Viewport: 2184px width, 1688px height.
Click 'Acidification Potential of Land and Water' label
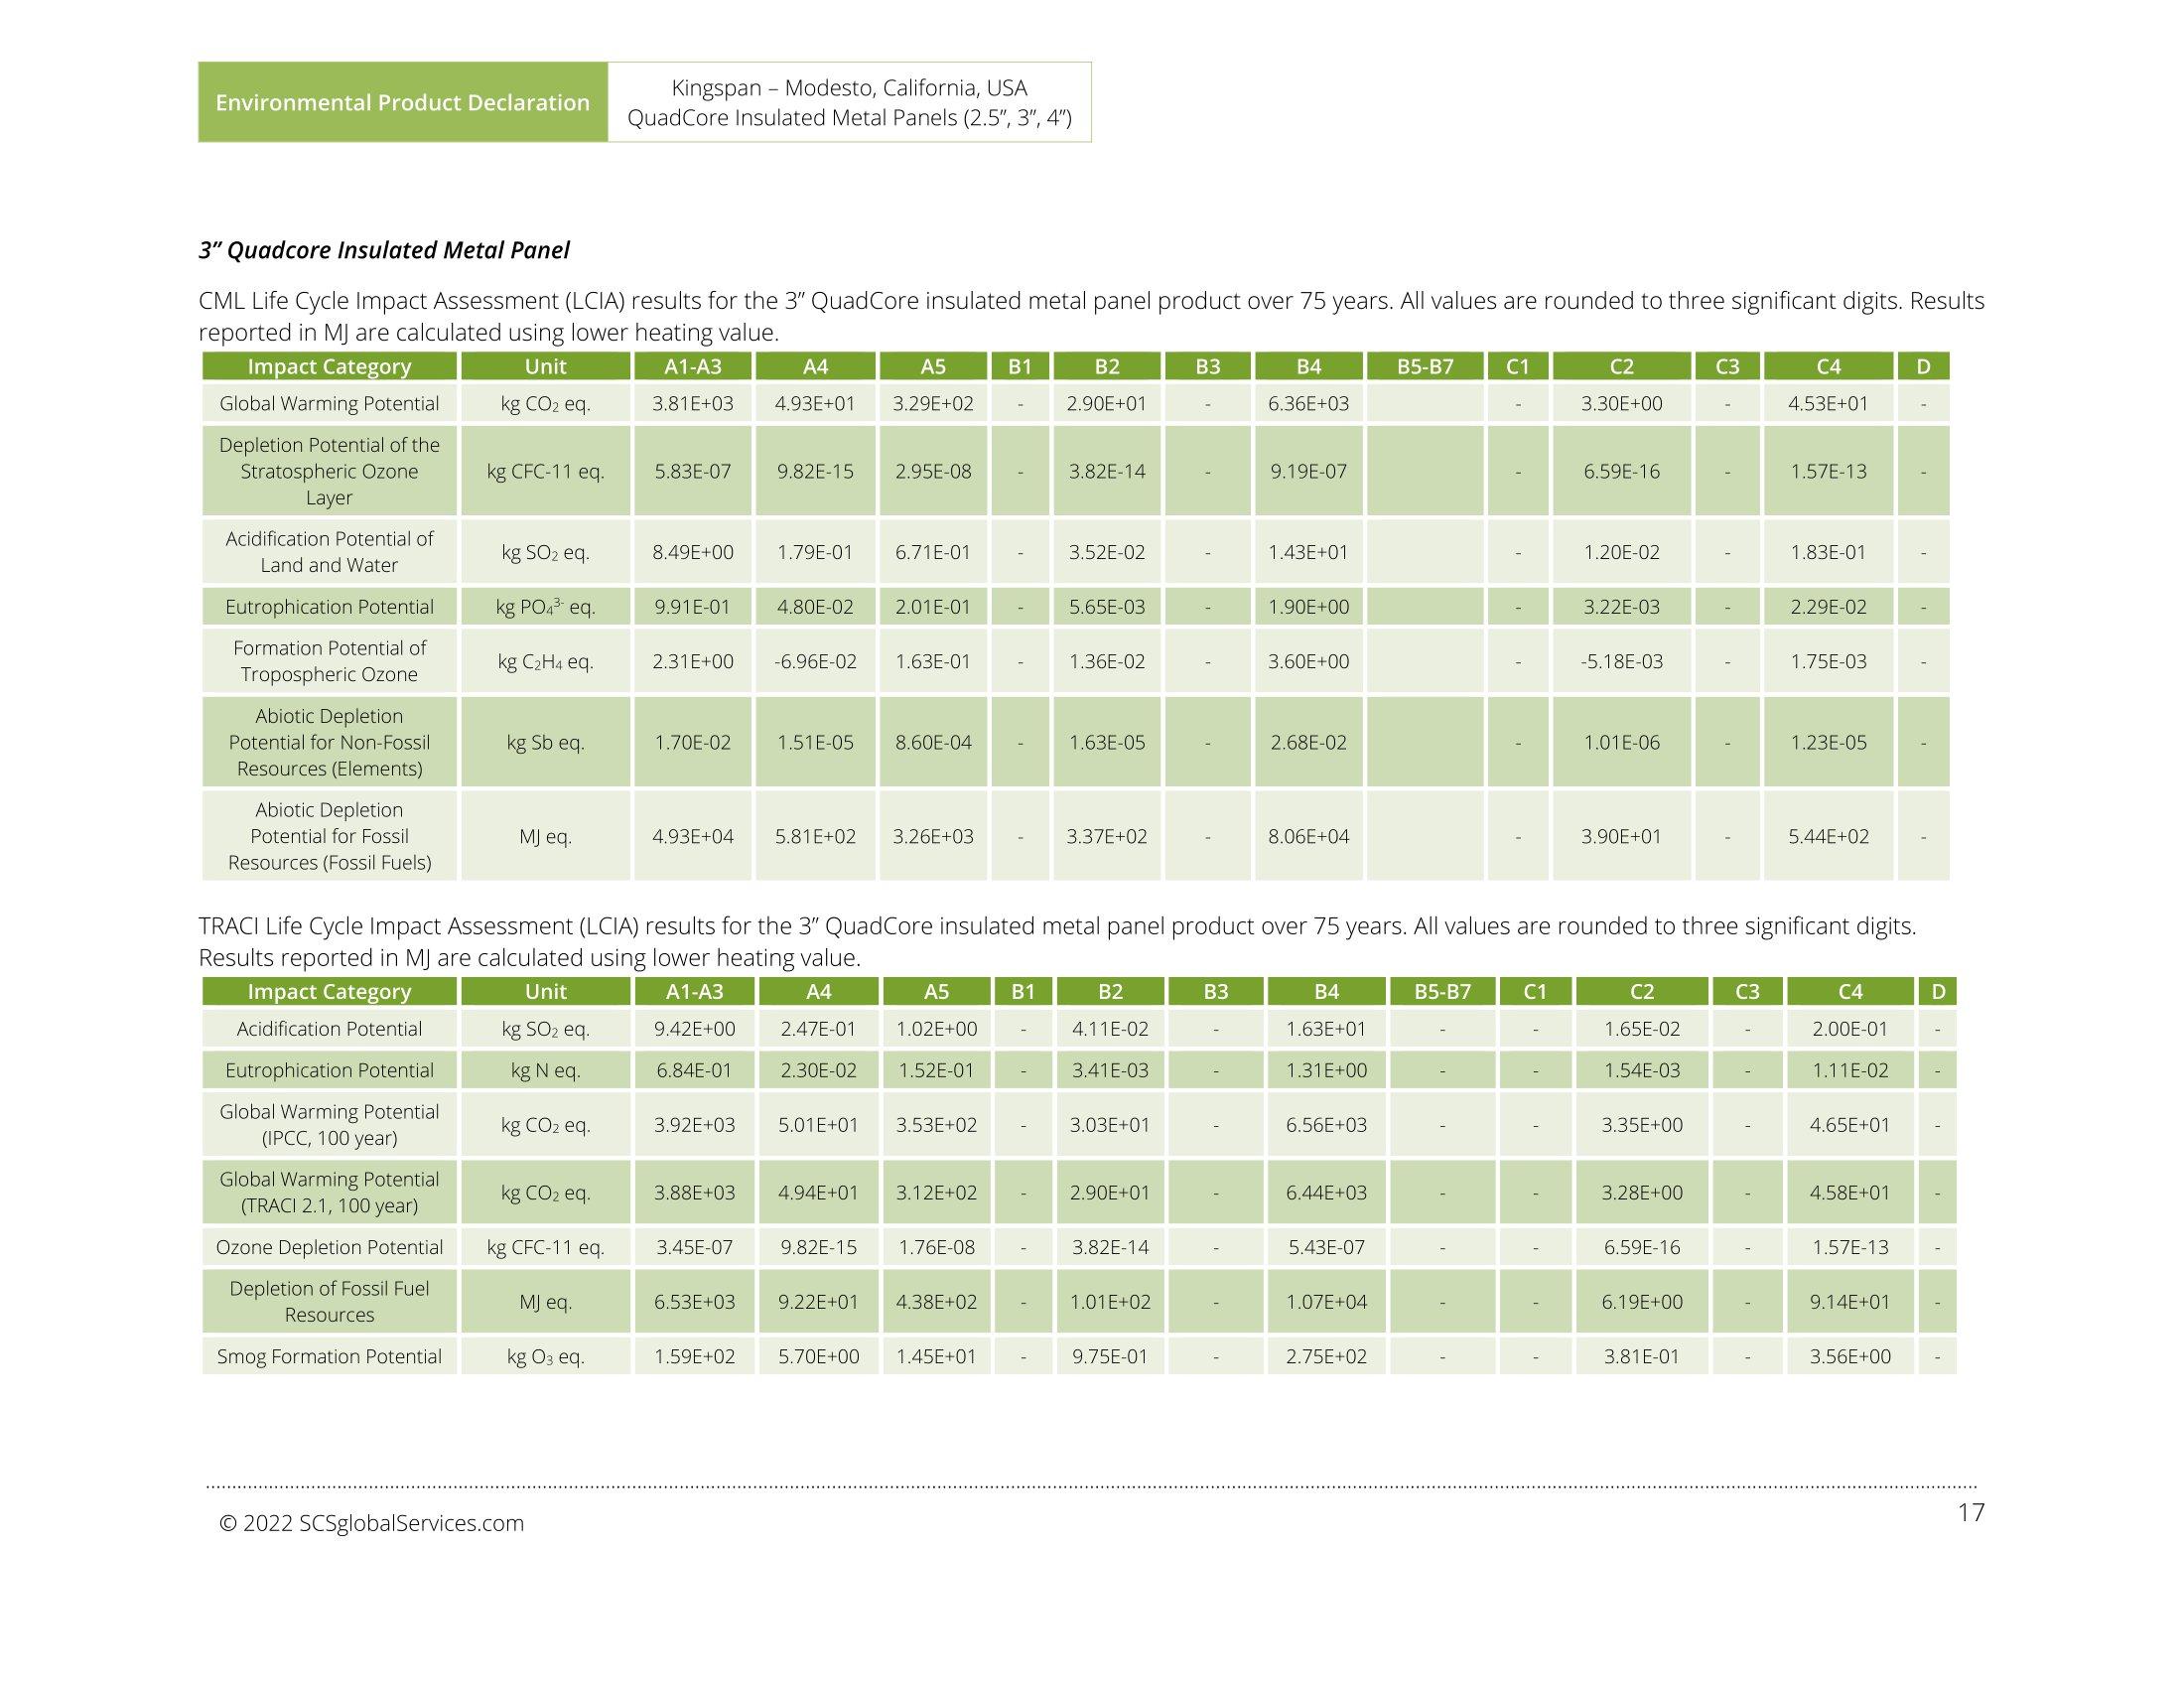click(329, 552)
